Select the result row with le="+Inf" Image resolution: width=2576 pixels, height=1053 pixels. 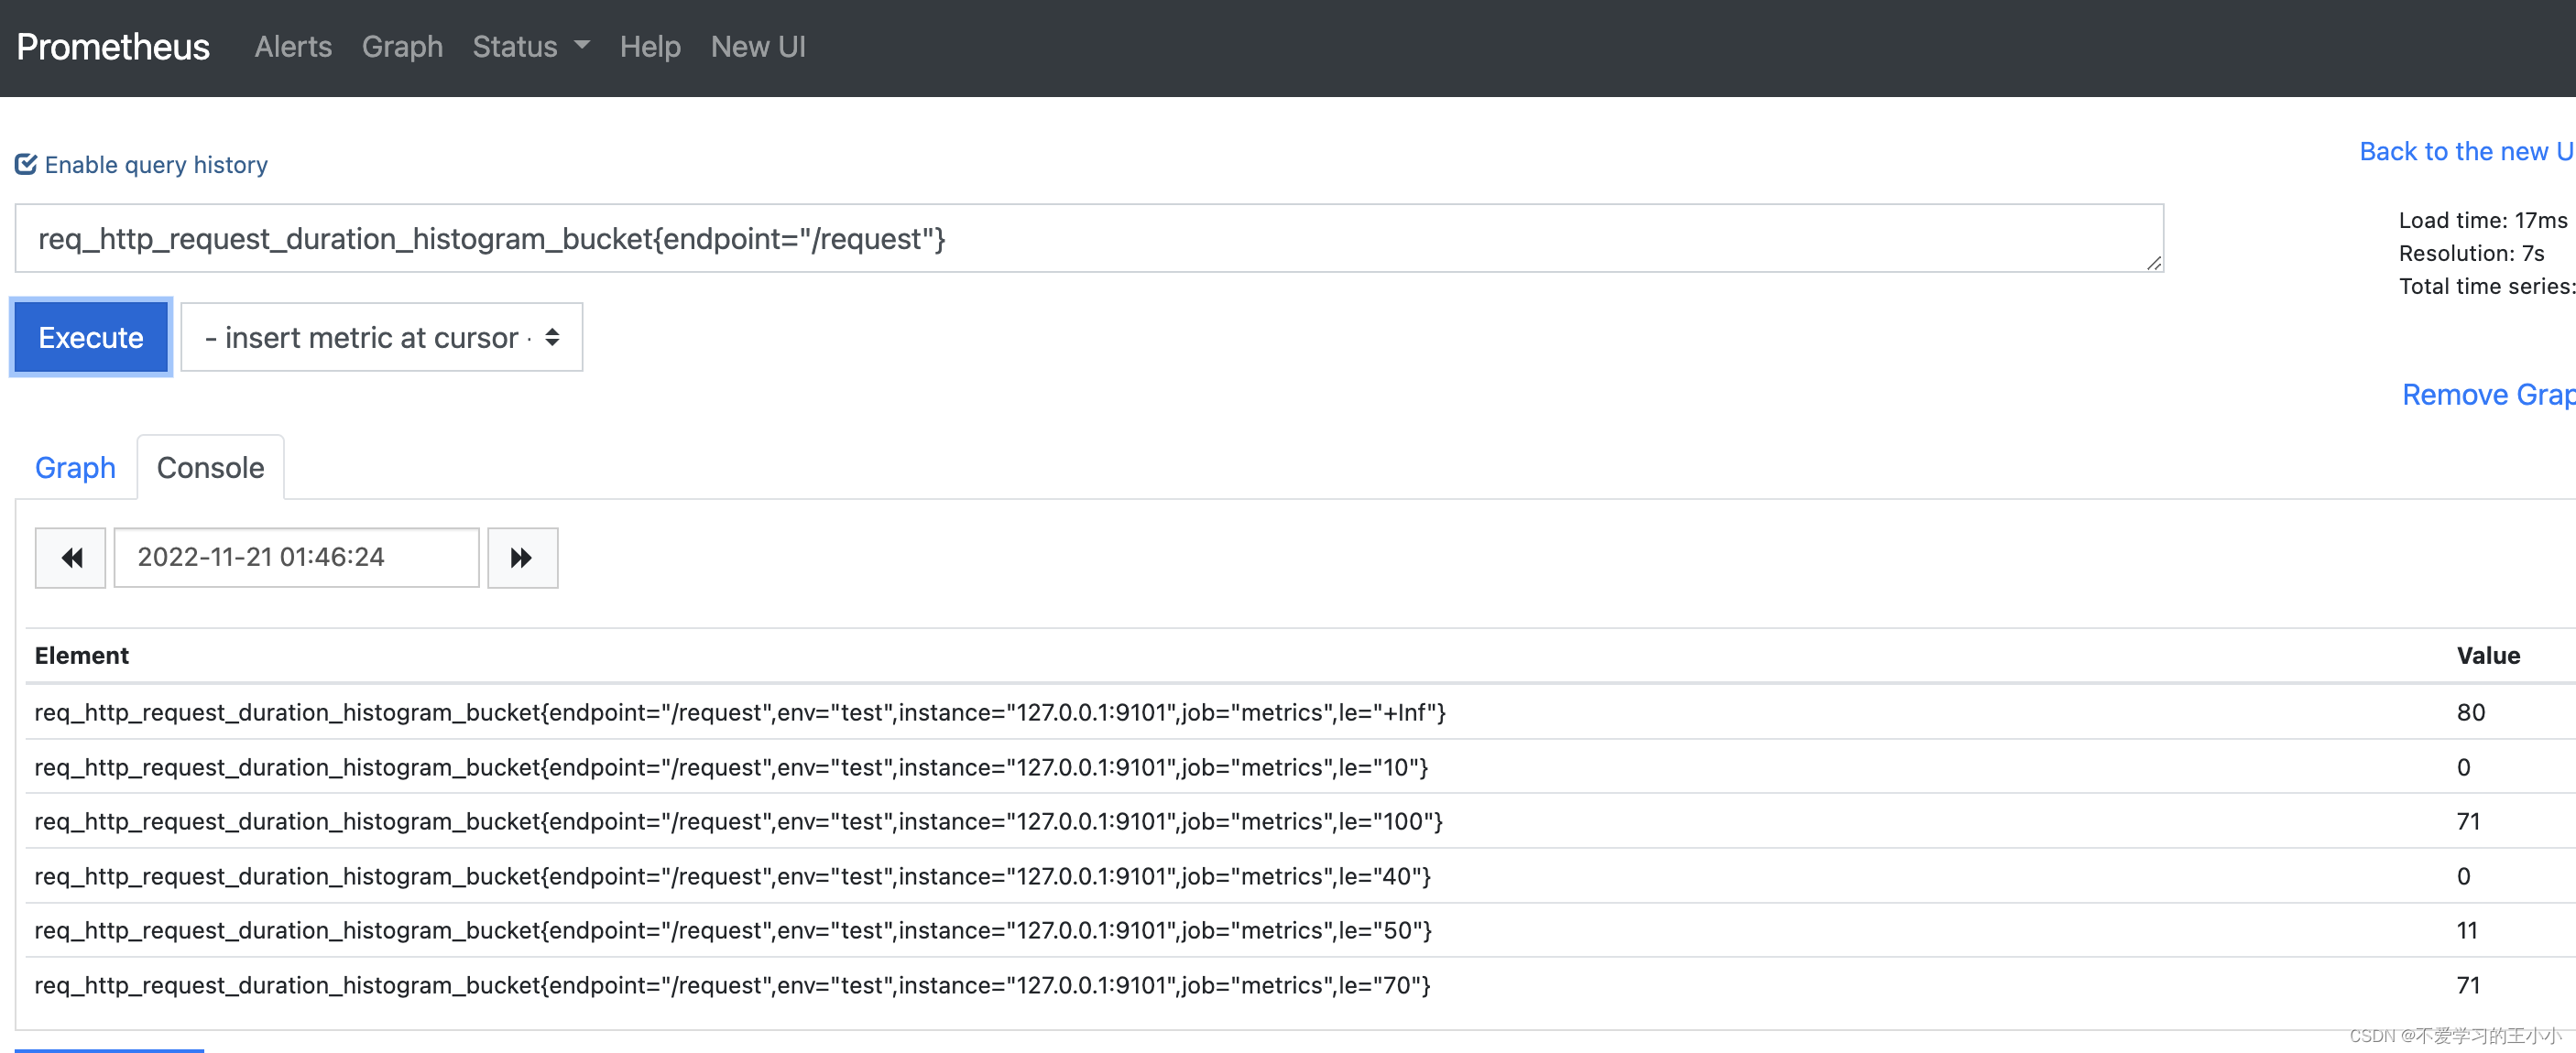[1300, 712]
